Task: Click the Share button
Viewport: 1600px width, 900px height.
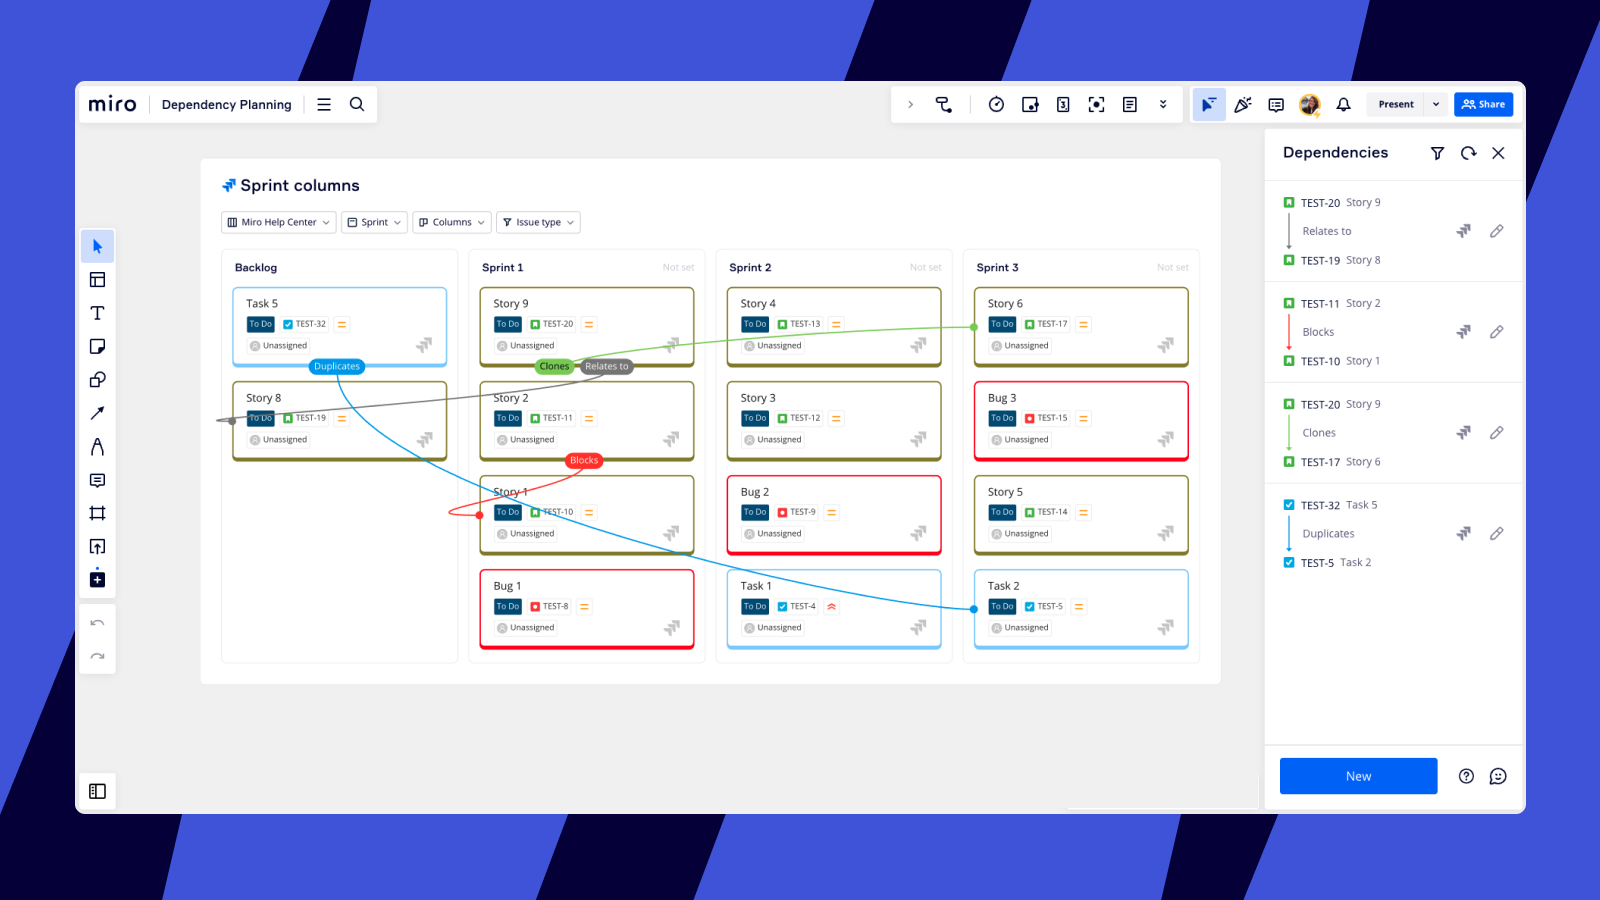Action: tap(1483, 104)
